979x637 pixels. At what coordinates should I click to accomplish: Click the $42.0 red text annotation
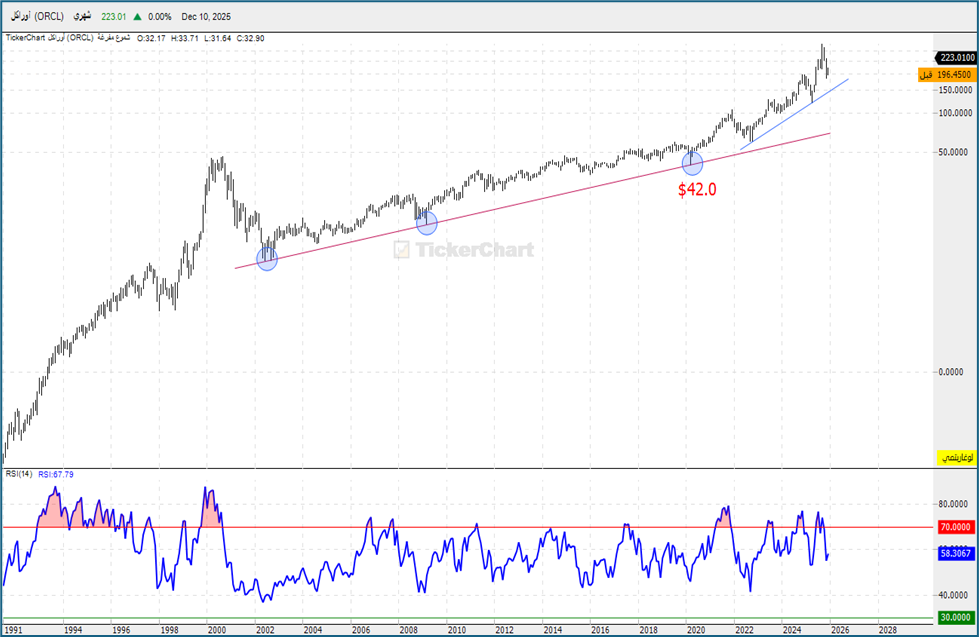[697, 189]
